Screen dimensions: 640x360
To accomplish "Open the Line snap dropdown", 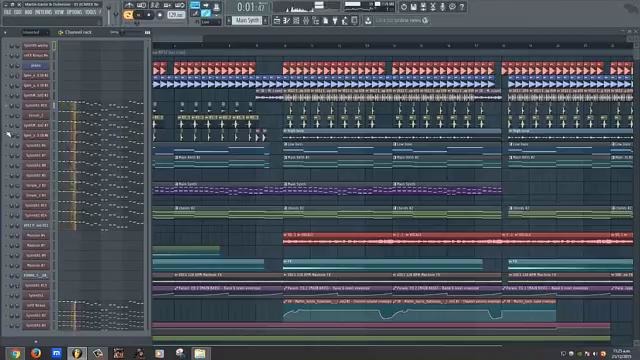I will pyautogui.click(x=211, y=22).
